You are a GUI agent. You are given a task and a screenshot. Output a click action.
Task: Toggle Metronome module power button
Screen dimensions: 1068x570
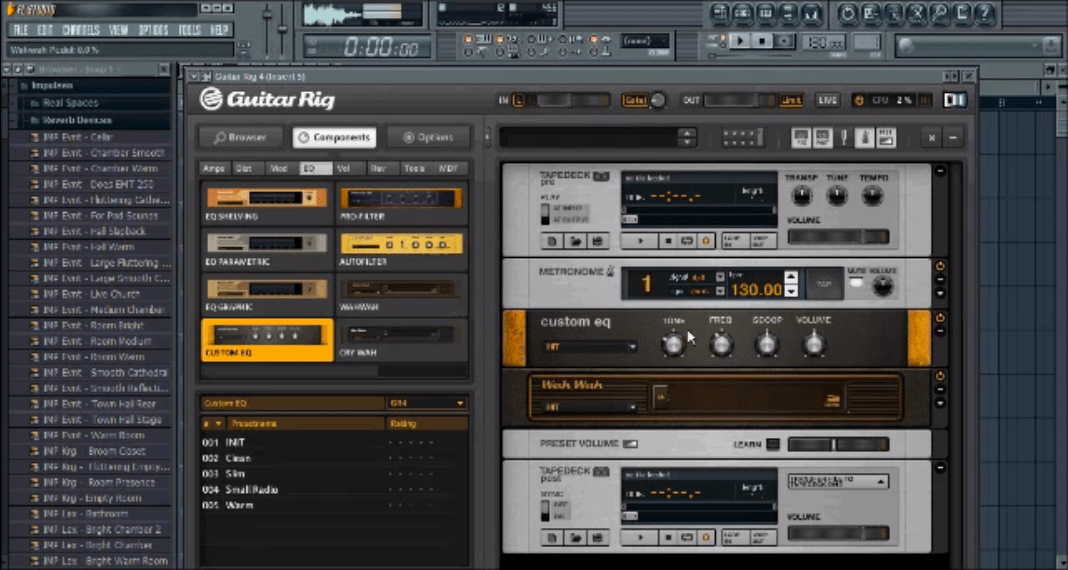coord(940,266)
